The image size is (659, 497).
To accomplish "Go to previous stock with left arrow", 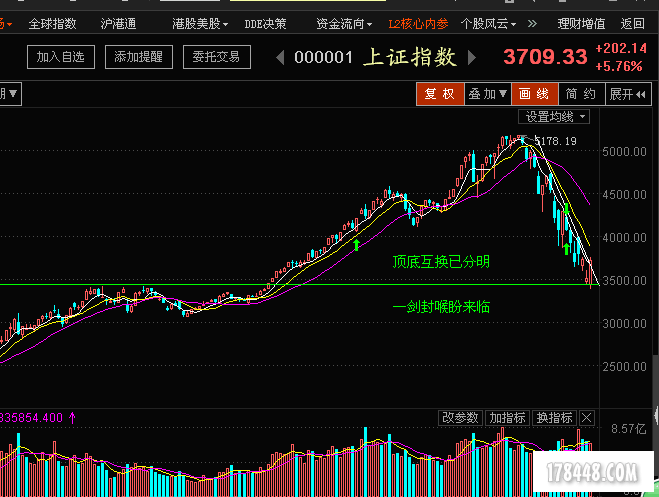I will (280, 57).
